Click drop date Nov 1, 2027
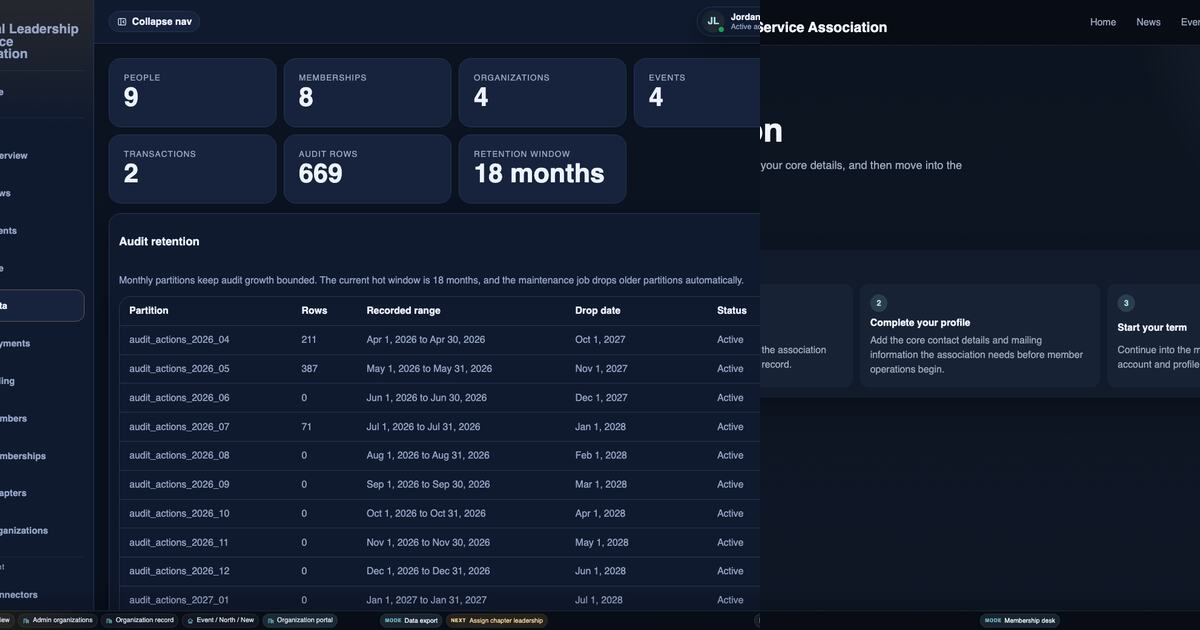Image resolution: width=1200 pixels, height=630 pixels. tap(601, 369)
